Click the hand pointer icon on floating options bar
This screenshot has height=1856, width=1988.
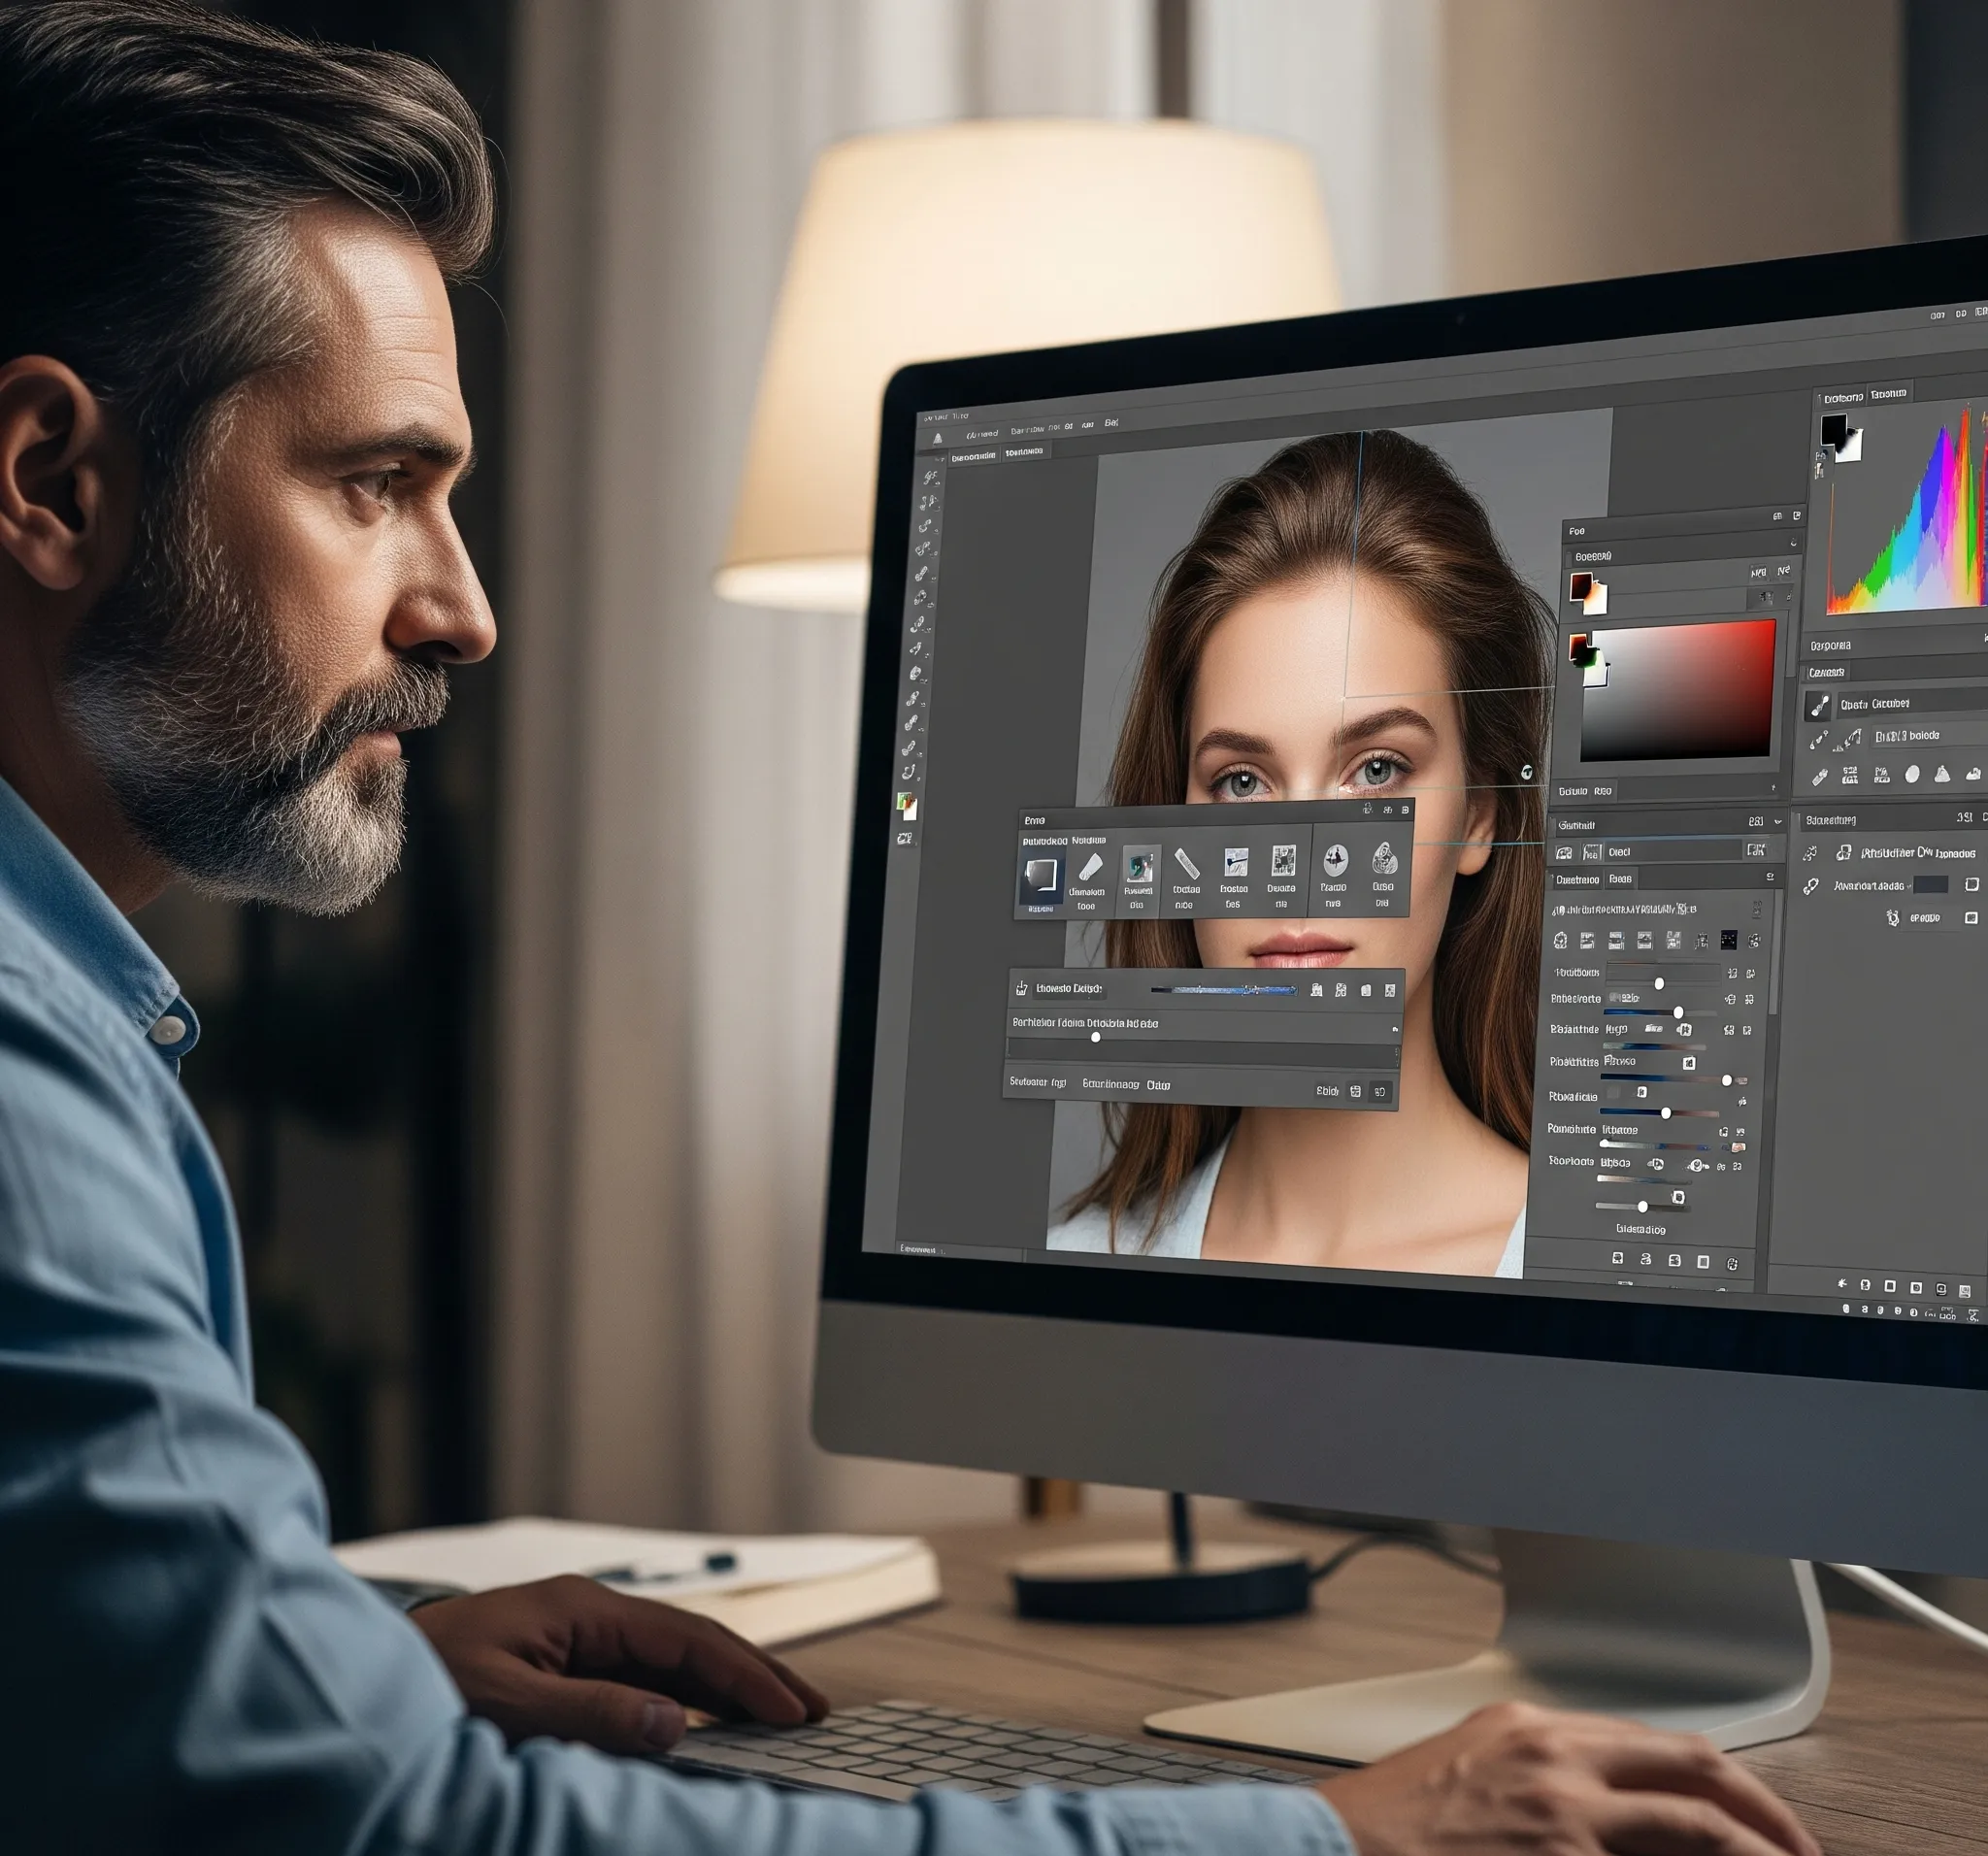[x=1021, y=988]
